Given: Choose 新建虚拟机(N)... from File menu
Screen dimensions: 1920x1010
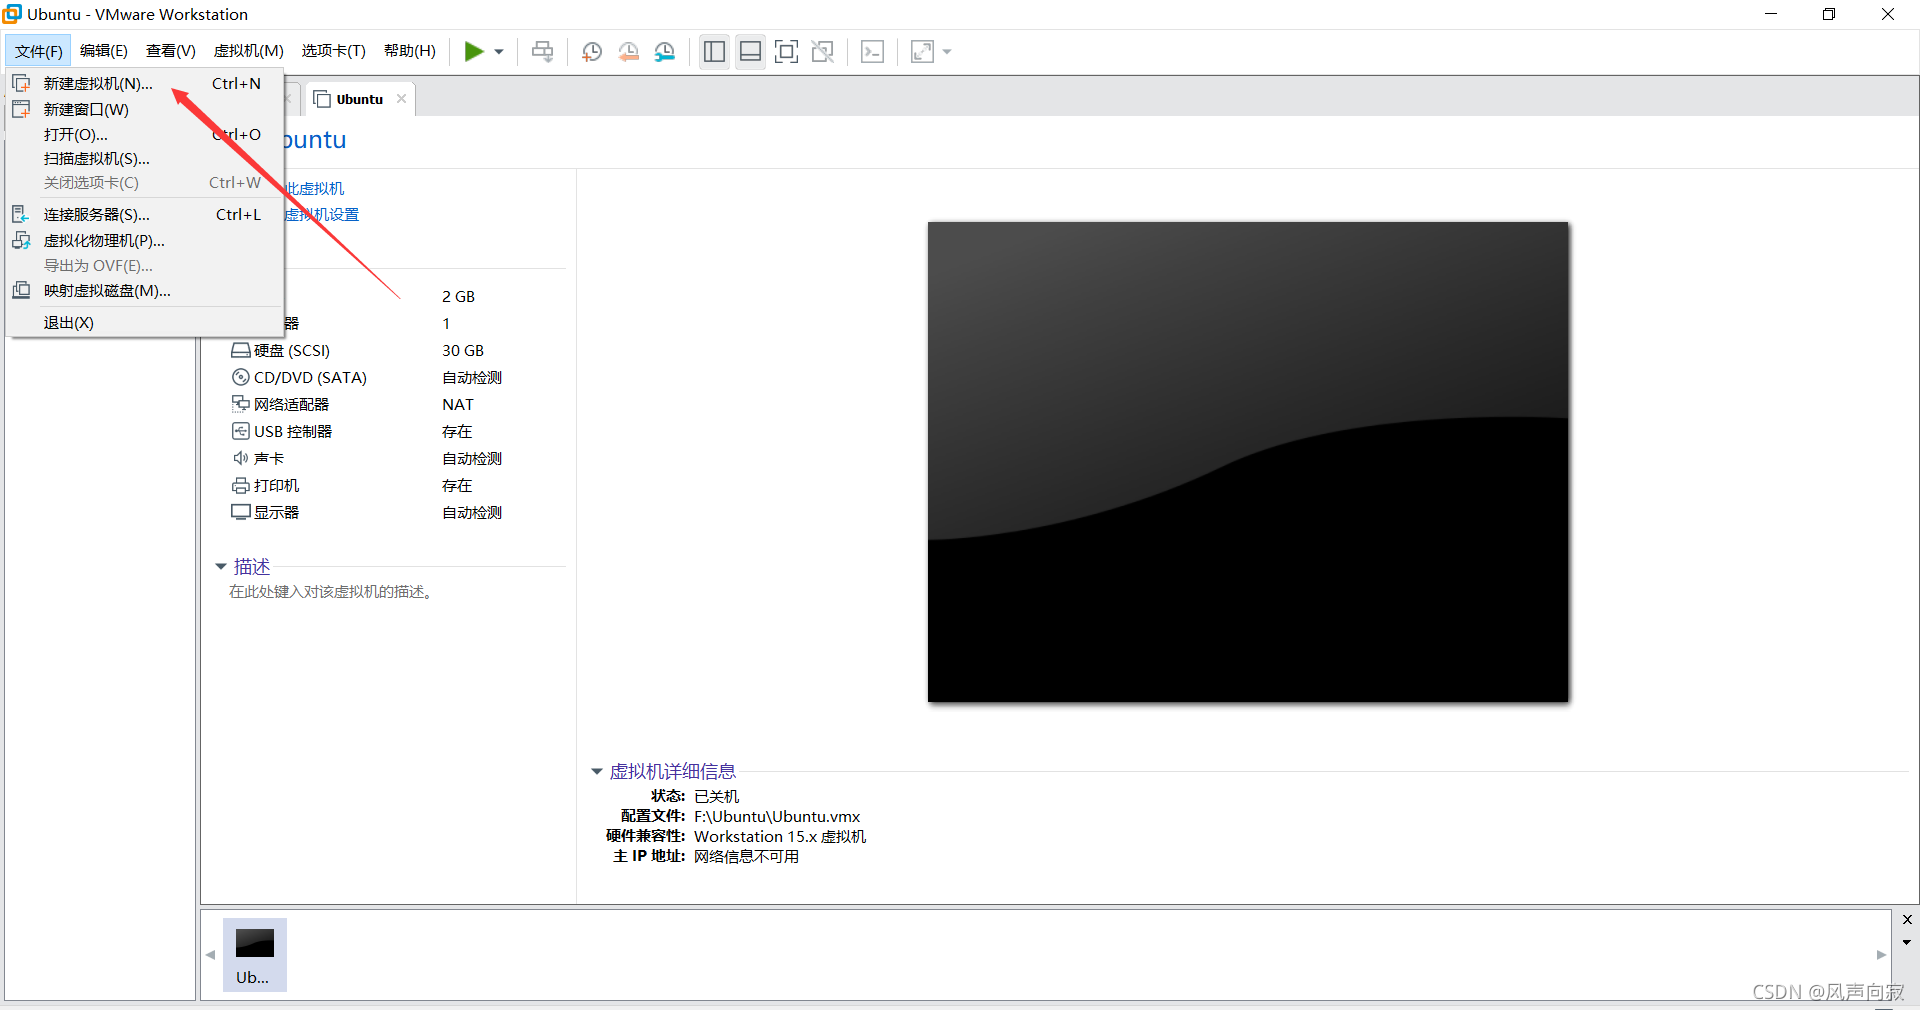Looking at the screenshot, I should 144,84.
